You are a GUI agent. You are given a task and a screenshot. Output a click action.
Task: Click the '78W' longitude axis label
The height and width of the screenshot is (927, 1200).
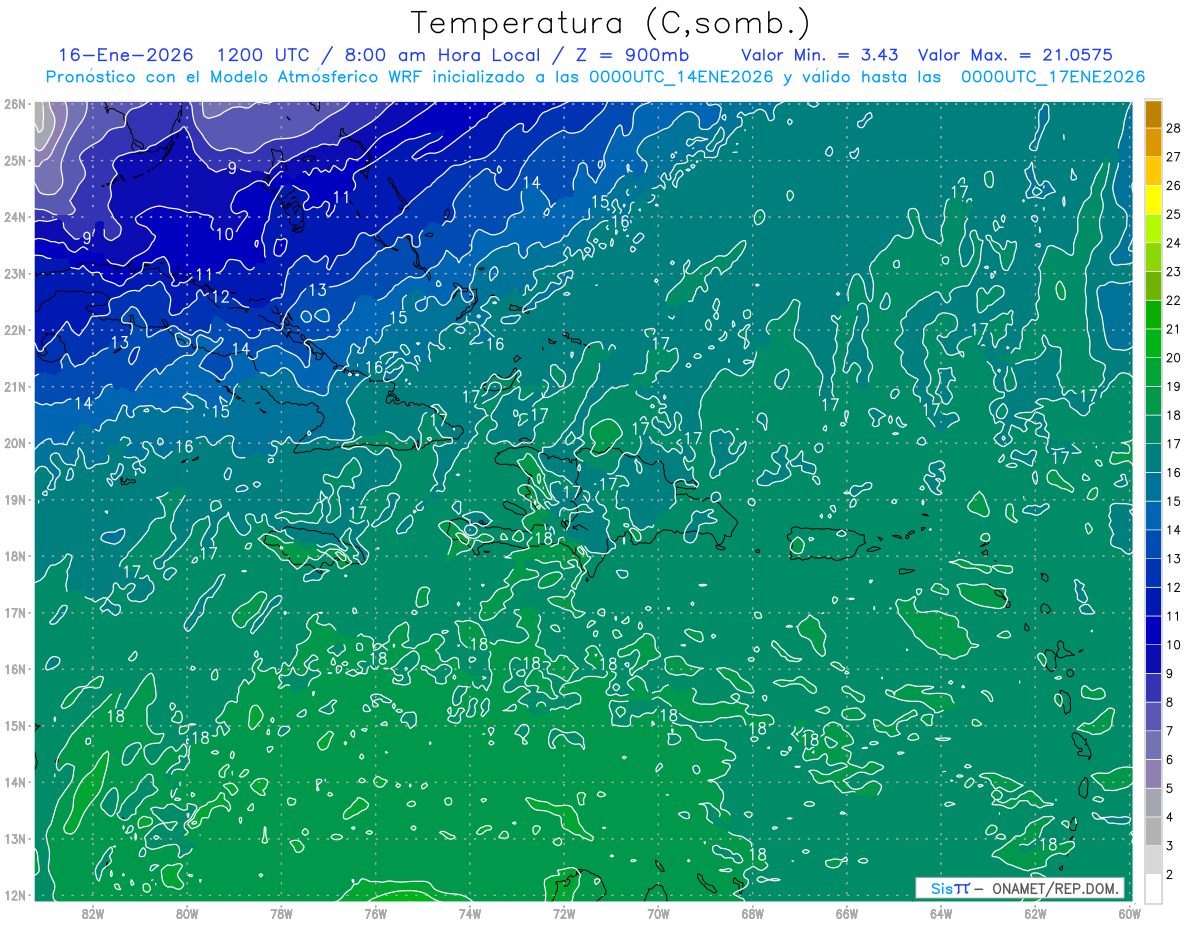click(x=281, y=913)
